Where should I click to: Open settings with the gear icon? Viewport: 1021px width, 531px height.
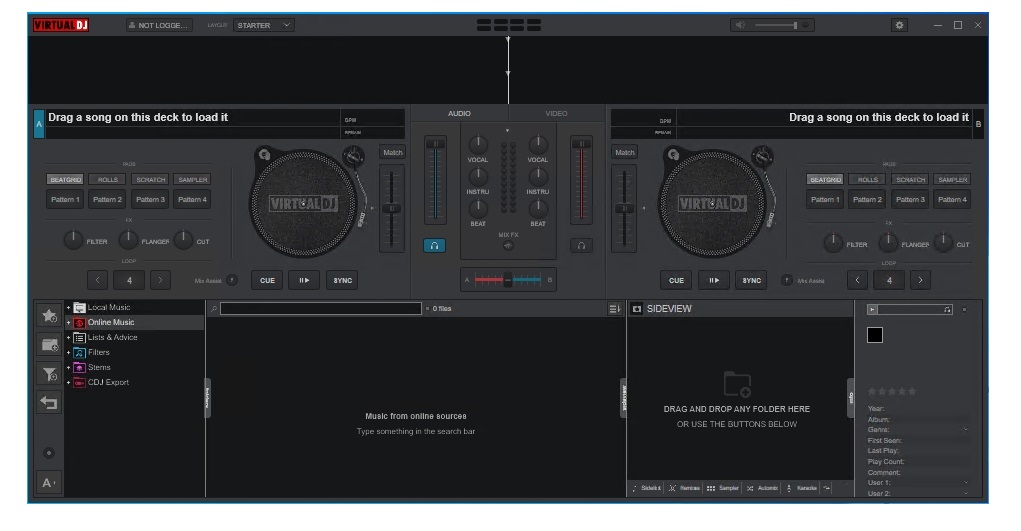pyautogui.click(x=898, y=25)
